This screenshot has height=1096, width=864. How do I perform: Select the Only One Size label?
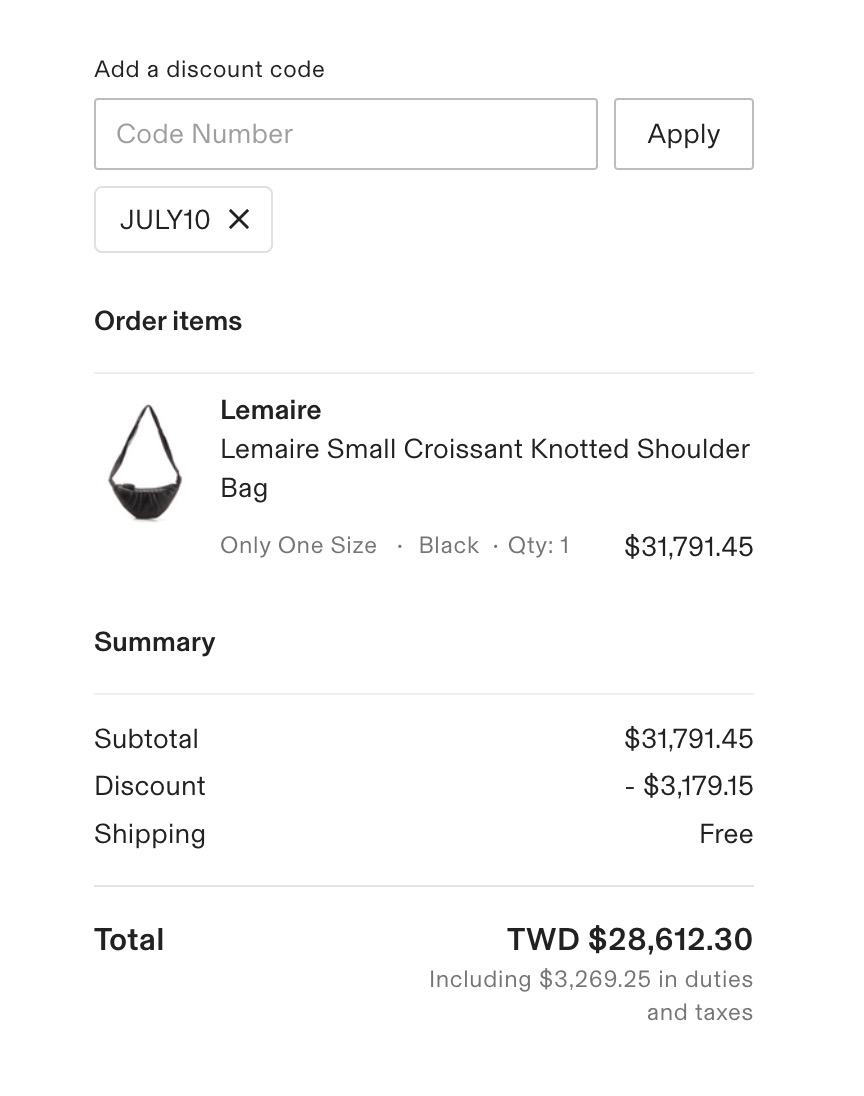298,545
